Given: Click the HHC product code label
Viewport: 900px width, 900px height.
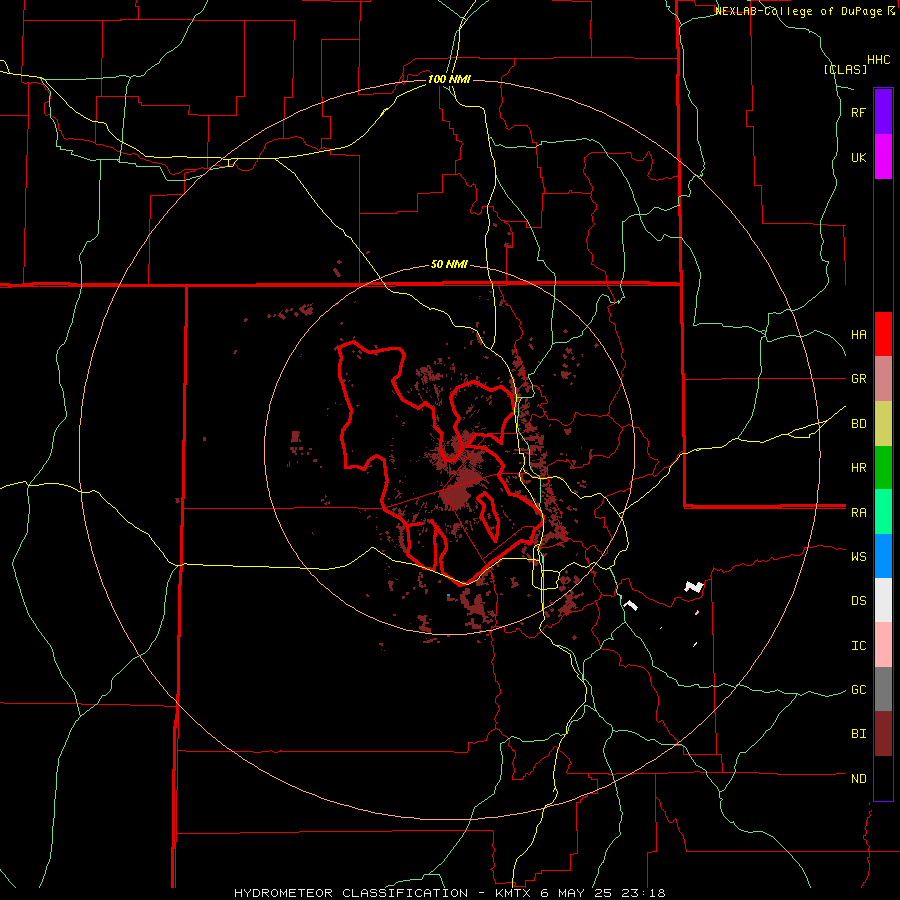Looking at the screenshot, I should coord(878,60).
